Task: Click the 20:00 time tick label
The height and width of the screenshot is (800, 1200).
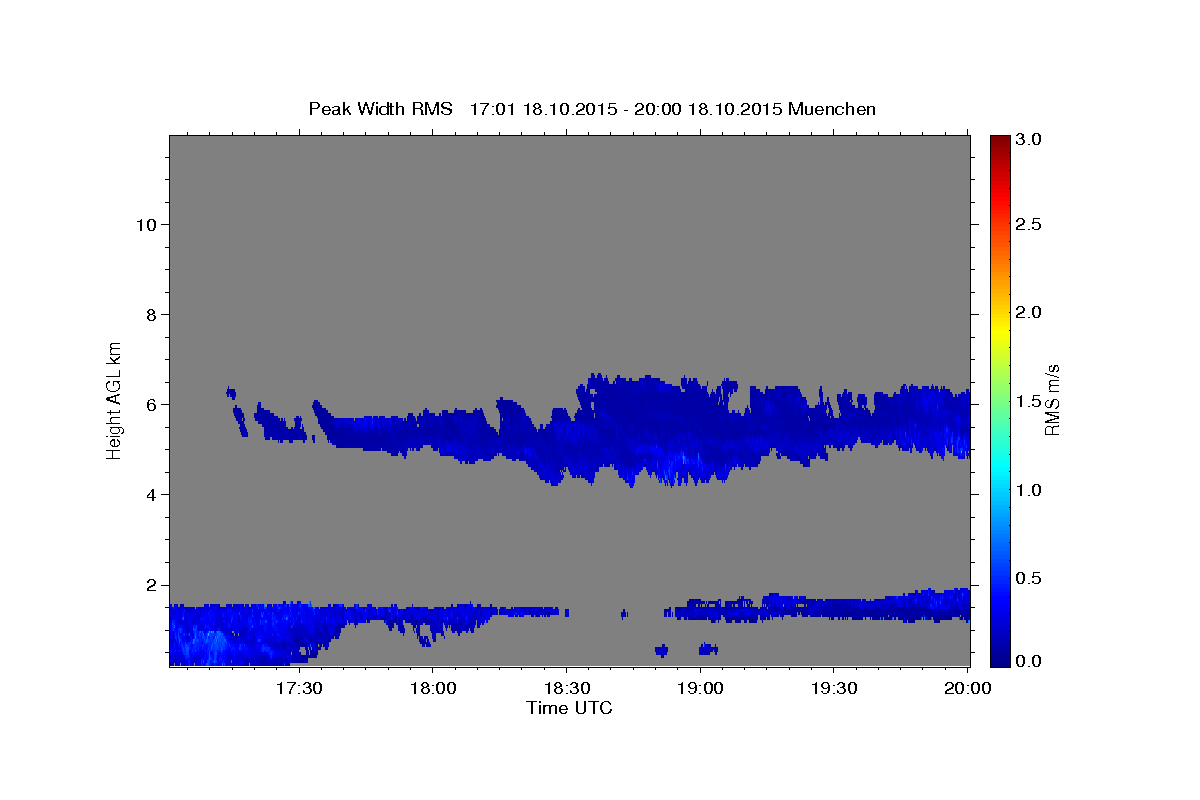Action: coord(968,689)
